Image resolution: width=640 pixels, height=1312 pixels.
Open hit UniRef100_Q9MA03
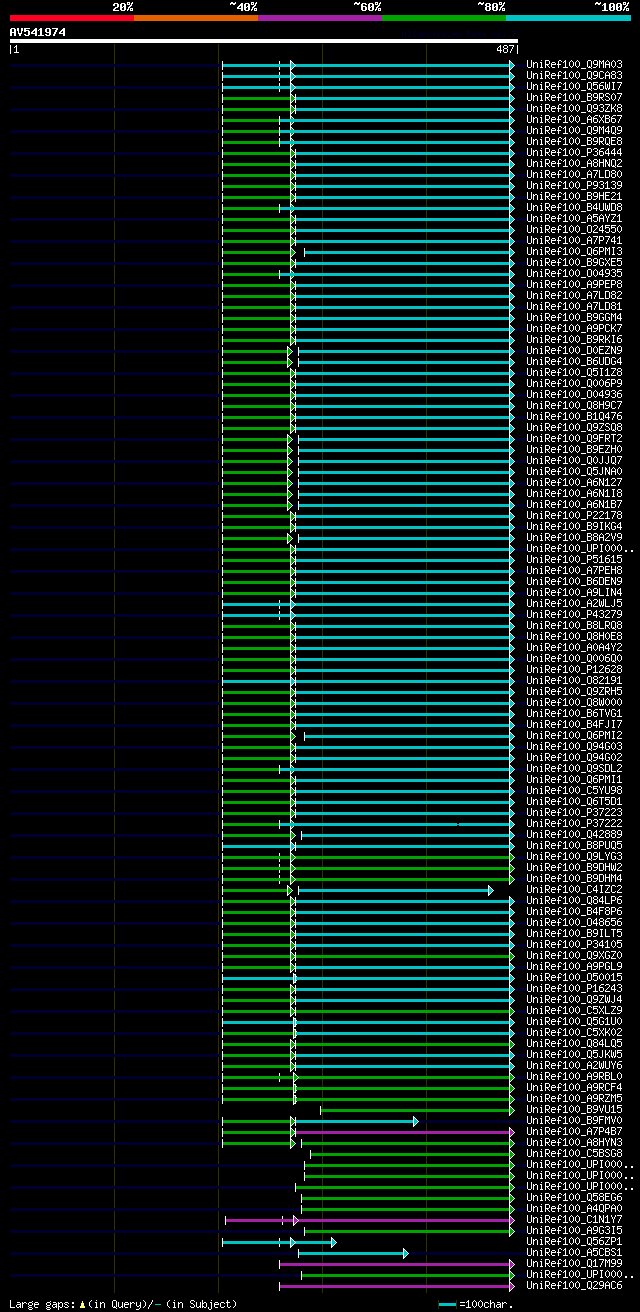[x=574, y=64]
